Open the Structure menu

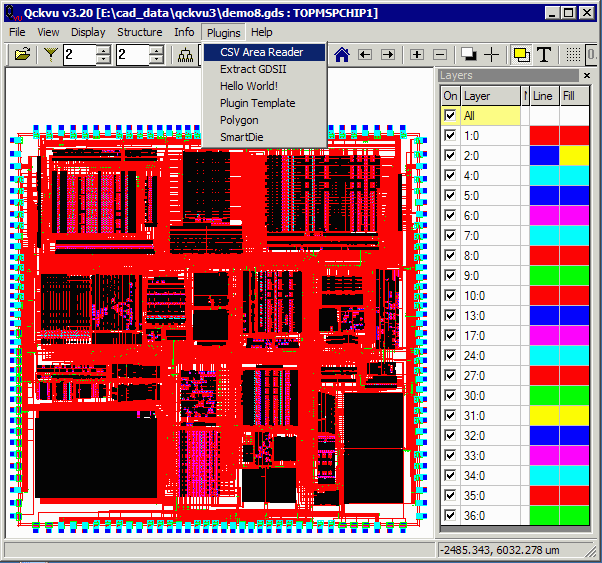[140, 32]
